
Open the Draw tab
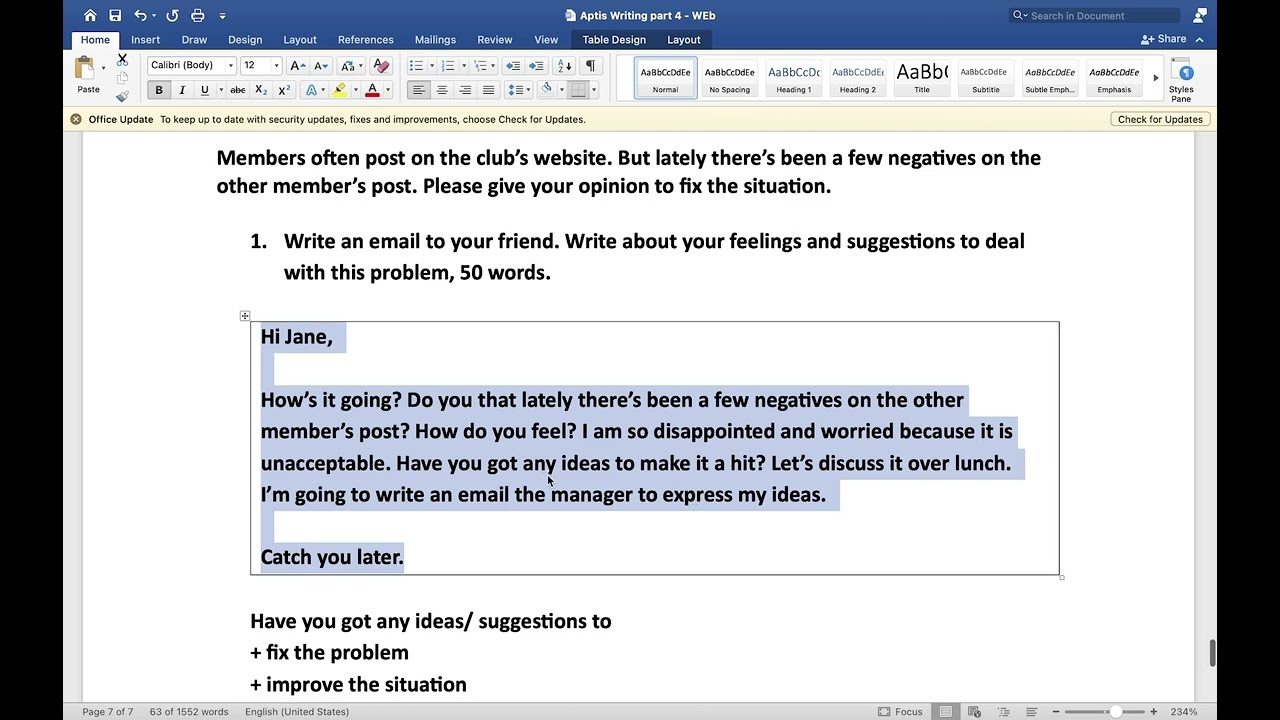[x=194, y=40]
